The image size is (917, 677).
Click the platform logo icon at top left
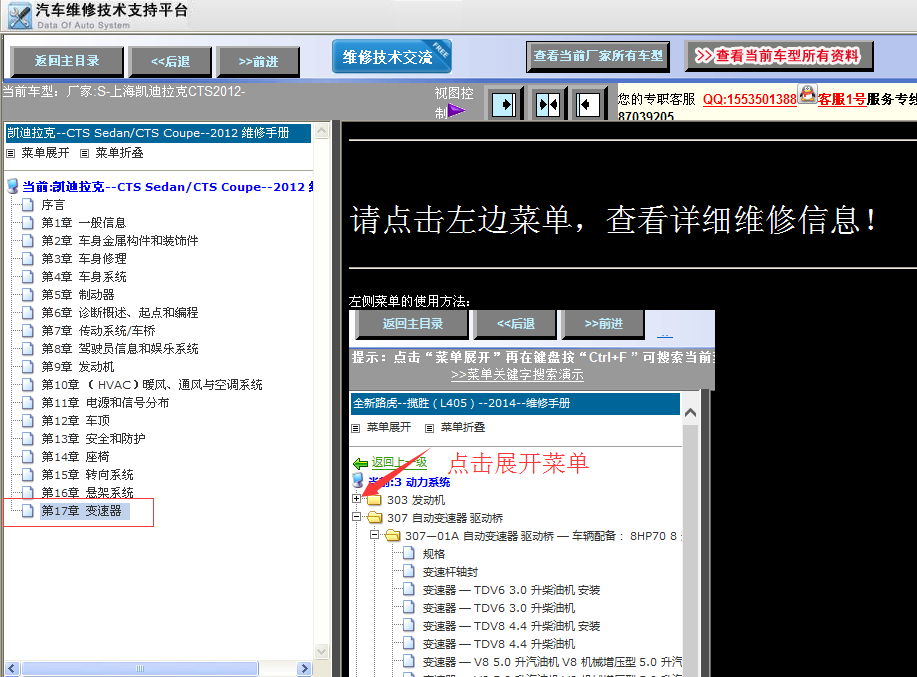coord(19,15)
